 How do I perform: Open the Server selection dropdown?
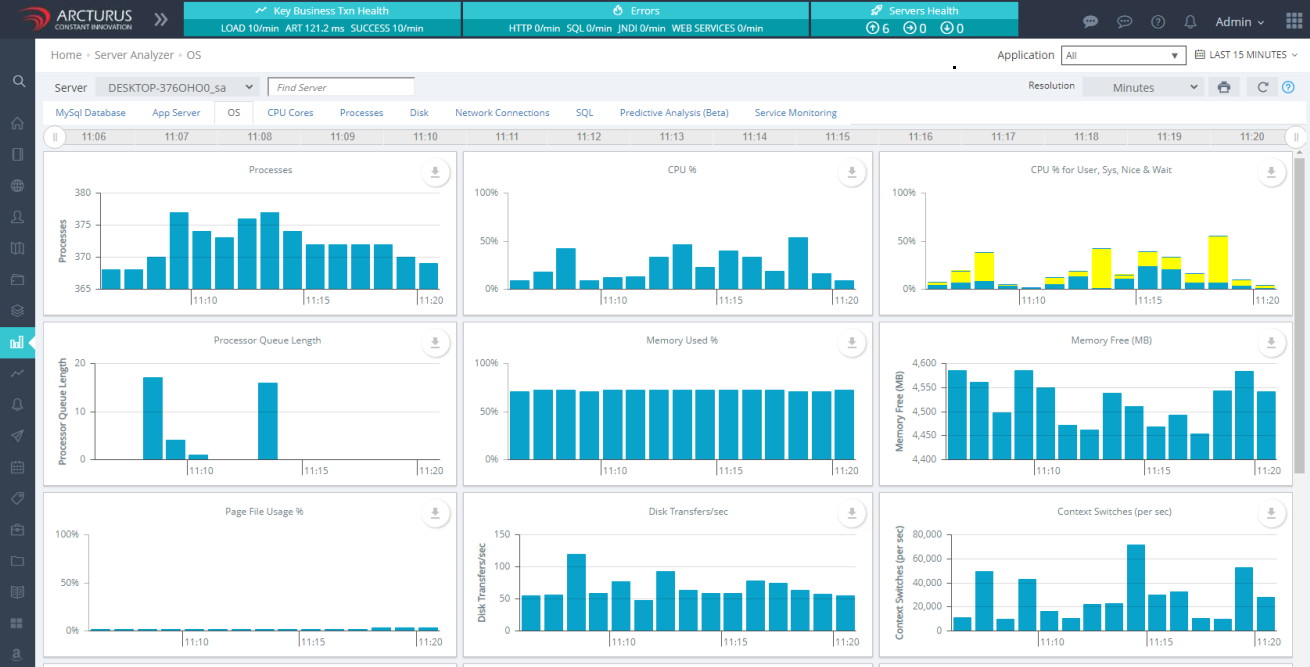(x=176, y=88)
